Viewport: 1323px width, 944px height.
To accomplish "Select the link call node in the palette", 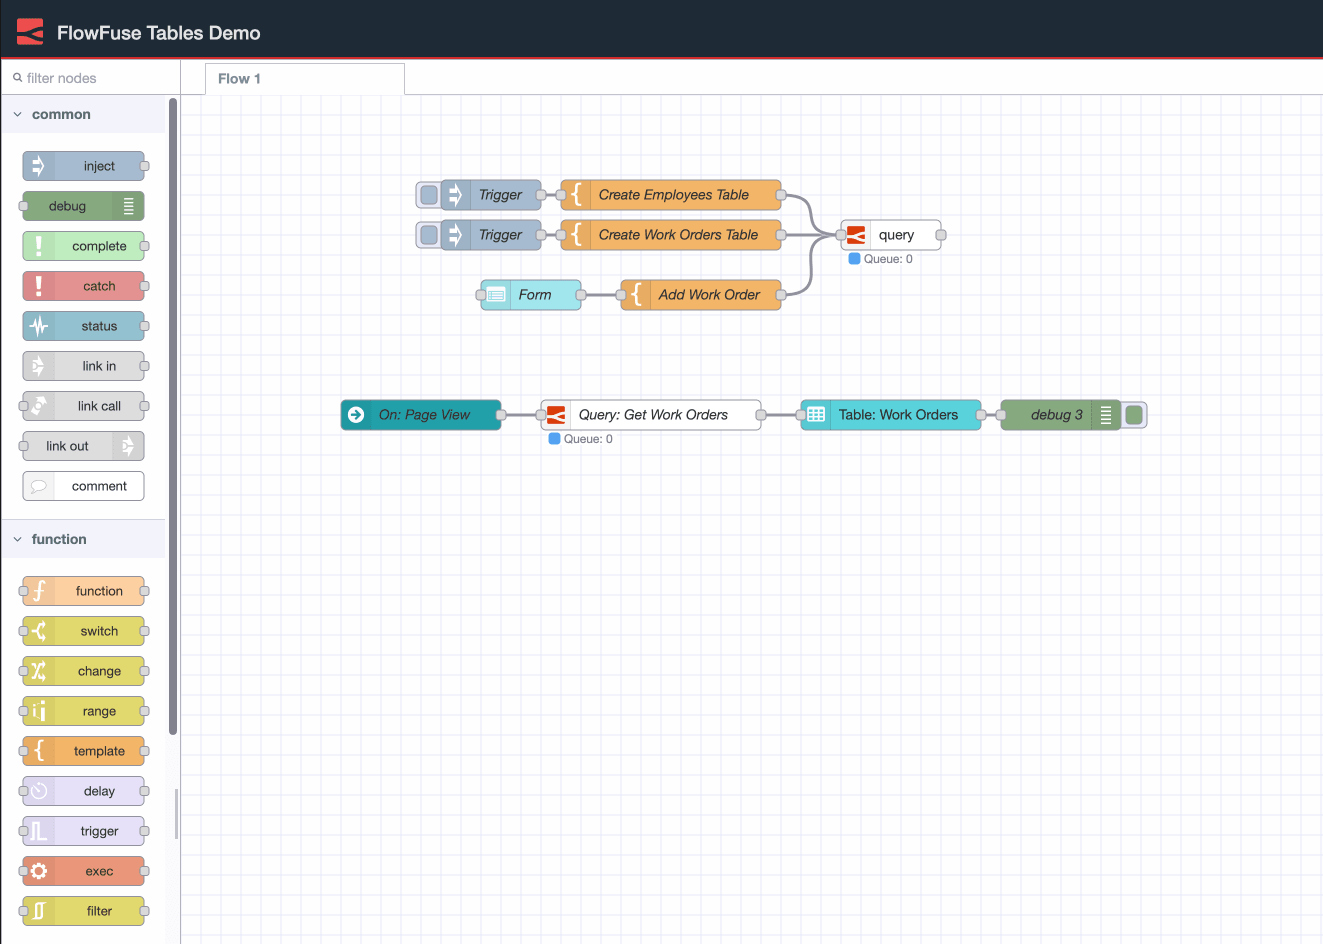I will (x=85, y=406).
